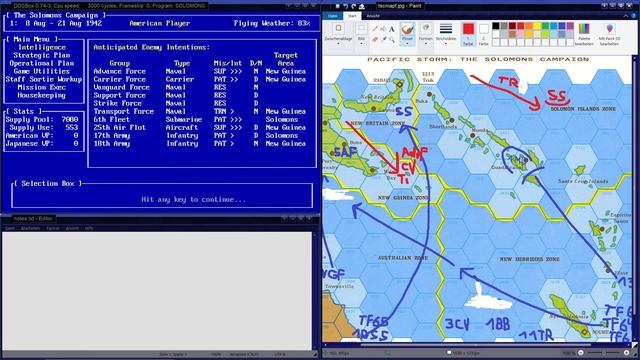
Task: Click 'Supply Pool: 7000' in Stats
Action: point(42,120)
